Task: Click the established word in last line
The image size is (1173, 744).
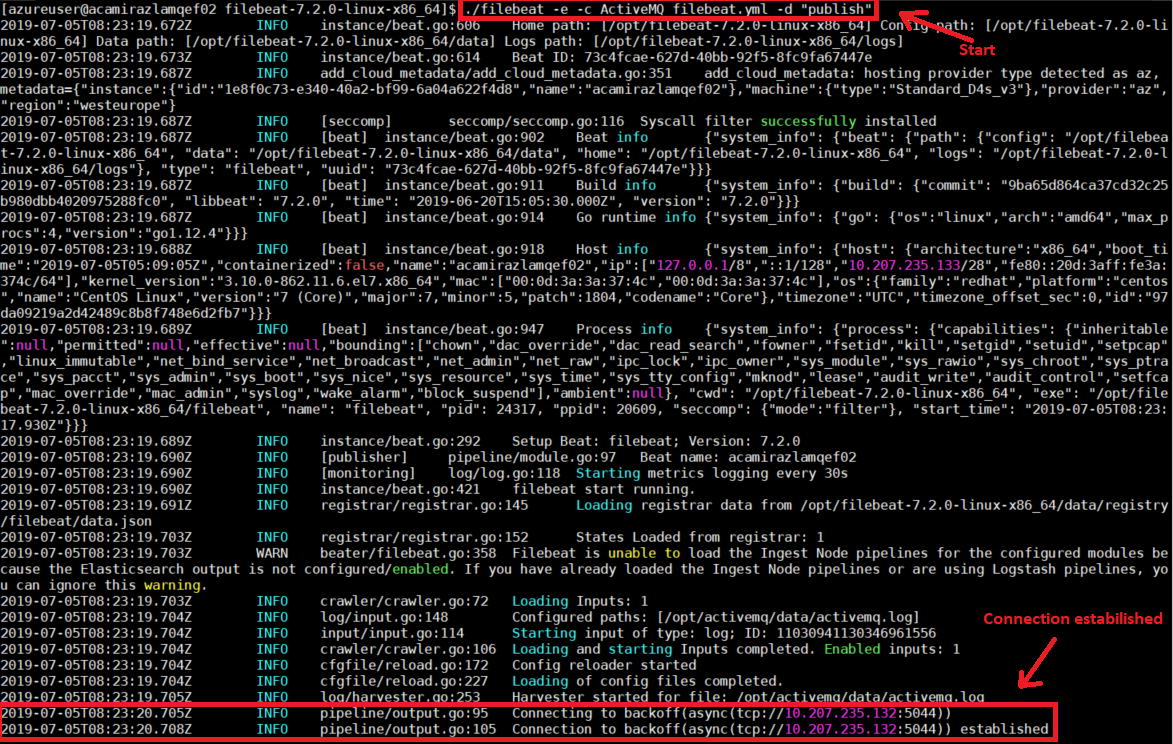Action: point(1005,729)
